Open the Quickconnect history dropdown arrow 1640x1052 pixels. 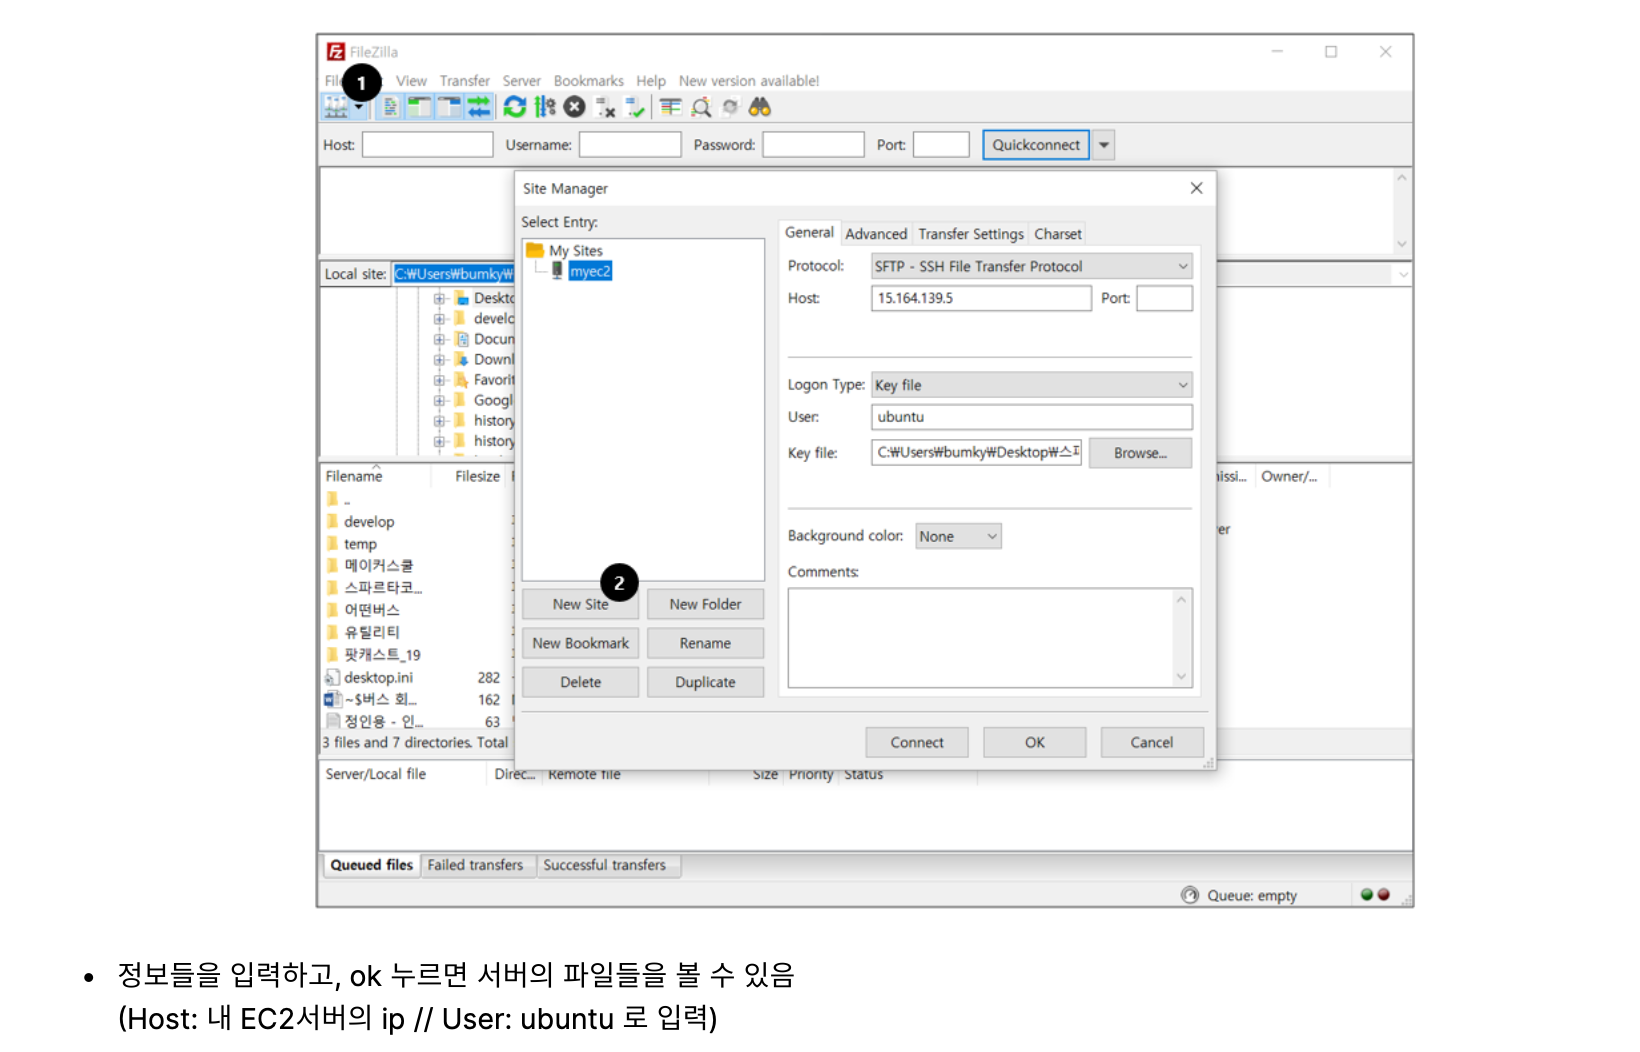1104,145
